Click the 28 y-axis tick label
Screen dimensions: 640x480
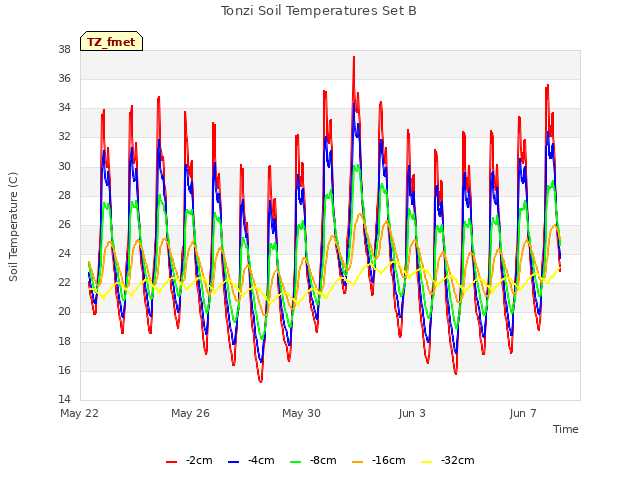tap(64, 195)
